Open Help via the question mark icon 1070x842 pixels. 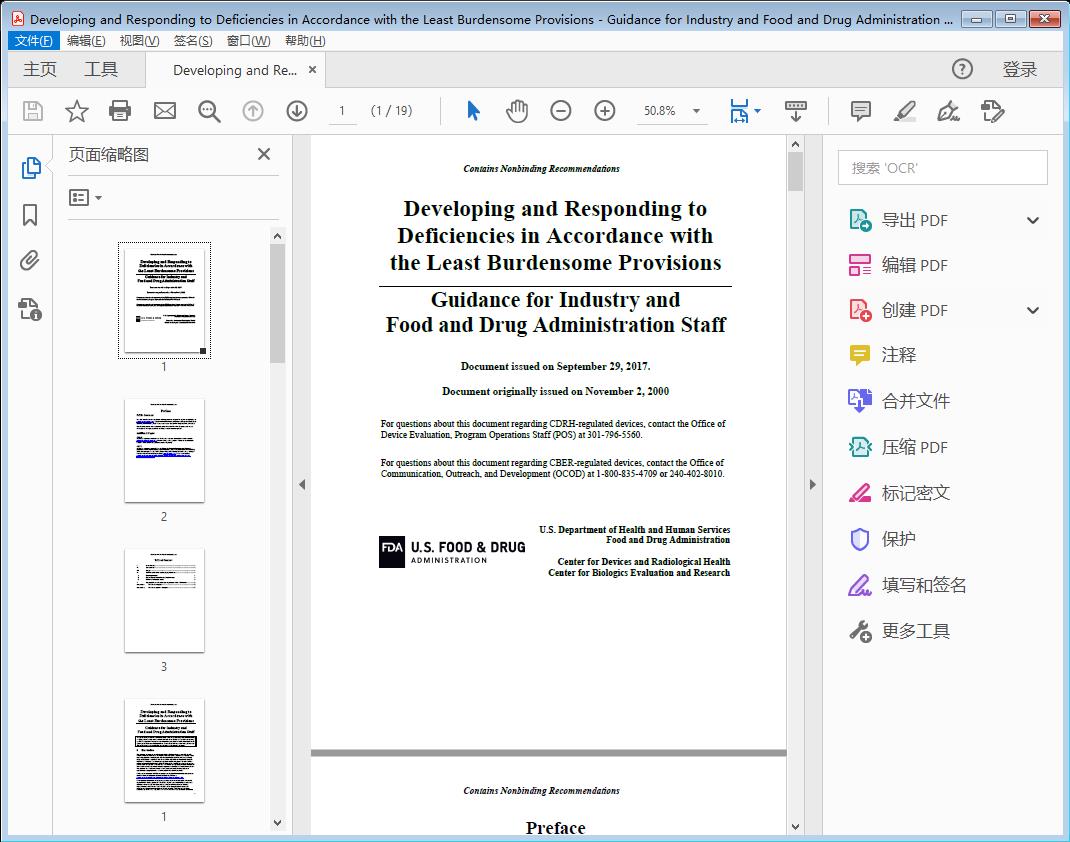(962, 69)
